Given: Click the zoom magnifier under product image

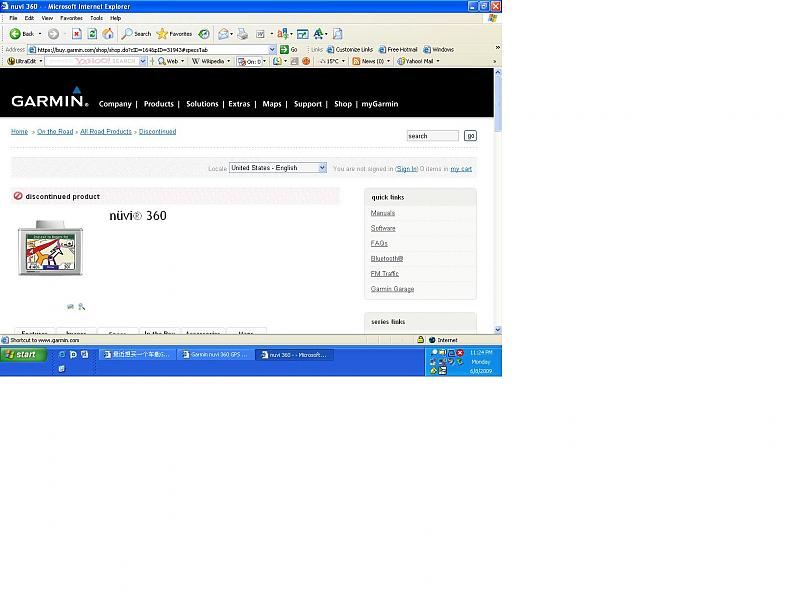Looking at the screenshot, I should (82, 307).
